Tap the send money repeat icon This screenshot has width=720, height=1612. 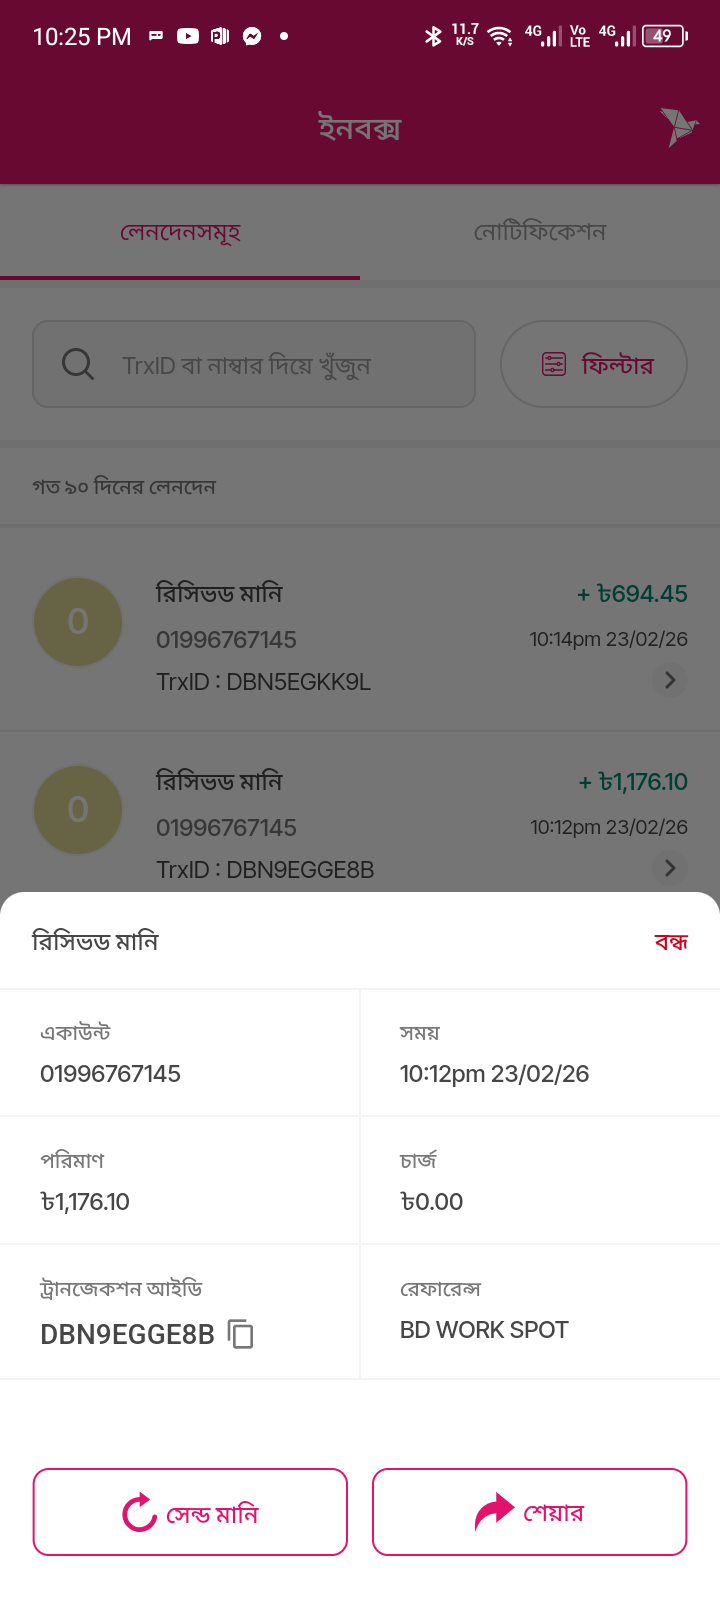(x=140, y=1512)
